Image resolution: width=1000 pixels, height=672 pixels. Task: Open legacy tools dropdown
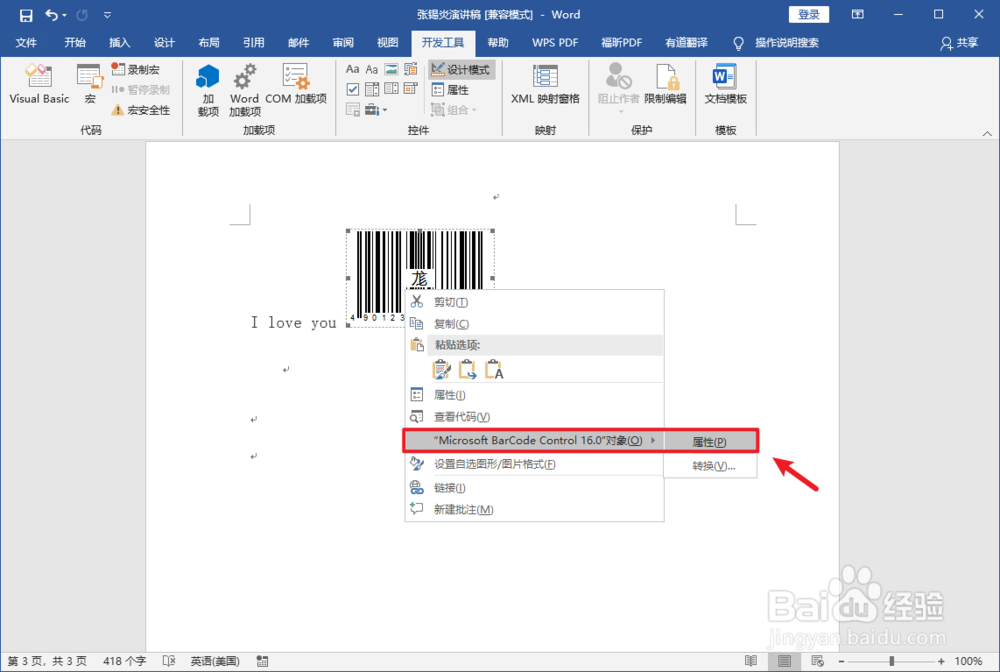376,110
